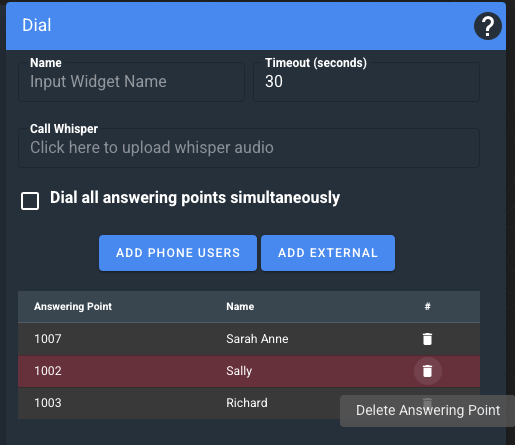
Task: Click the Name column header
Action: click(240, 306)
